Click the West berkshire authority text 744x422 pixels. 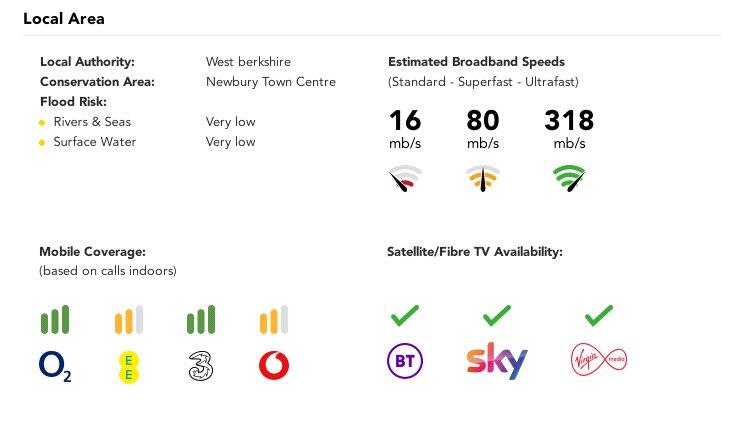(248, 62)
